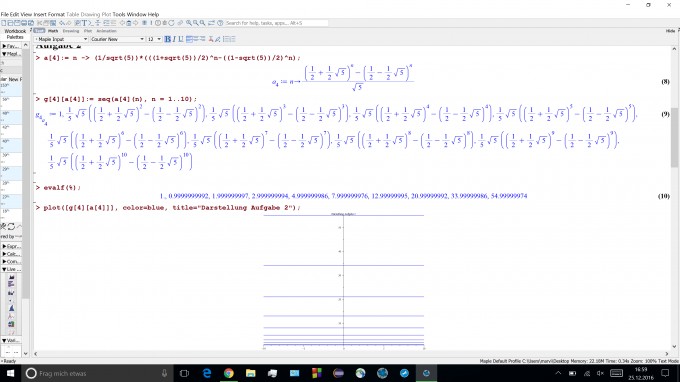Align text left
This screenshot has width=680, height=382.
click(189, 39)
